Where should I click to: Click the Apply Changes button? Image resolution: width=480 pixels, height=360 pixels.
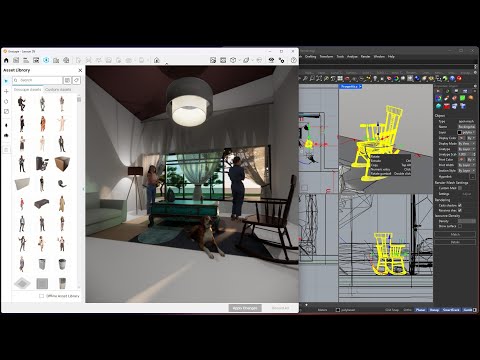point(245,308)
